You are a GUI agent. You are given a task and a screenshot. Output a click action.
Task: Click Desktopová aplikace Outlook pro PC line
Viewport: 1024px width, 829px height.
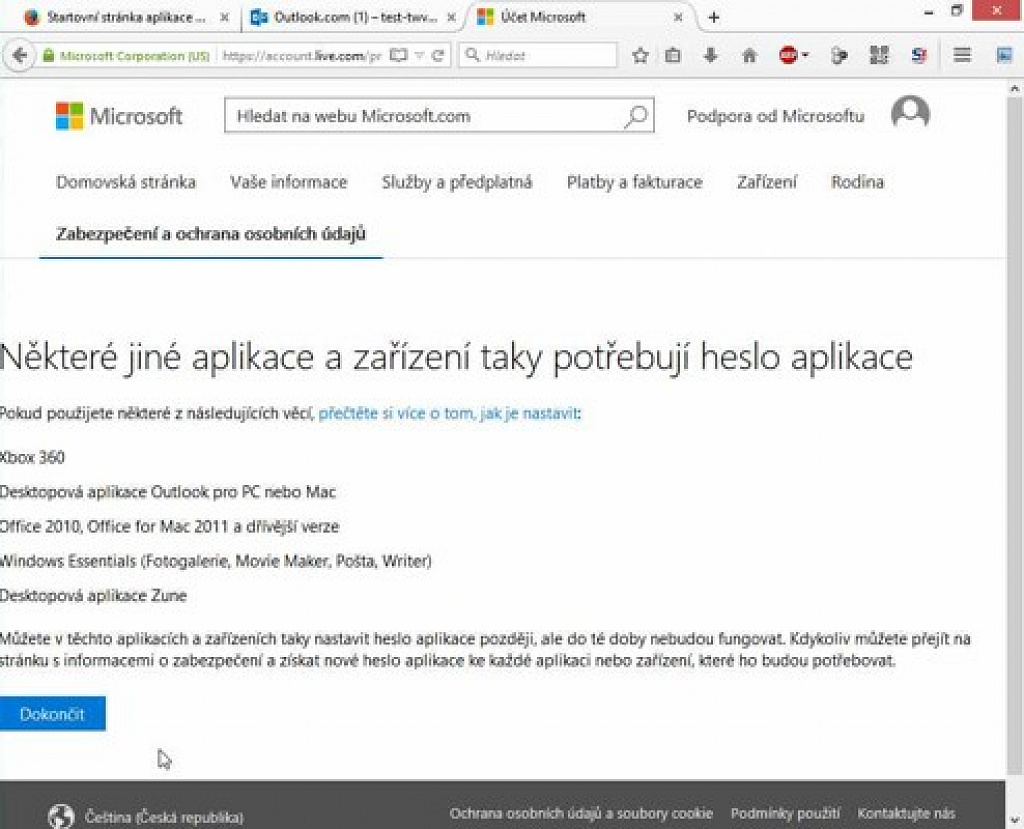point(168,492)
